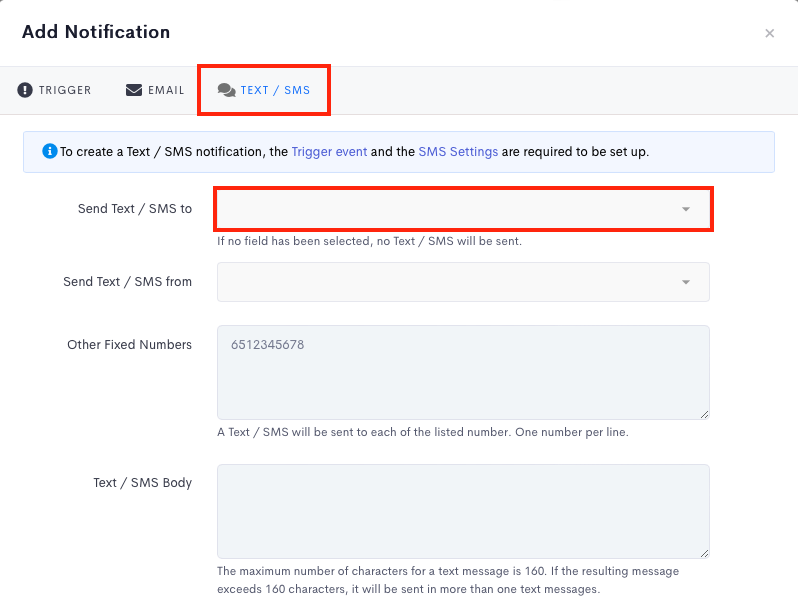Open the SMS Settings link
The image size is (798, 609).
pos(458,152)
